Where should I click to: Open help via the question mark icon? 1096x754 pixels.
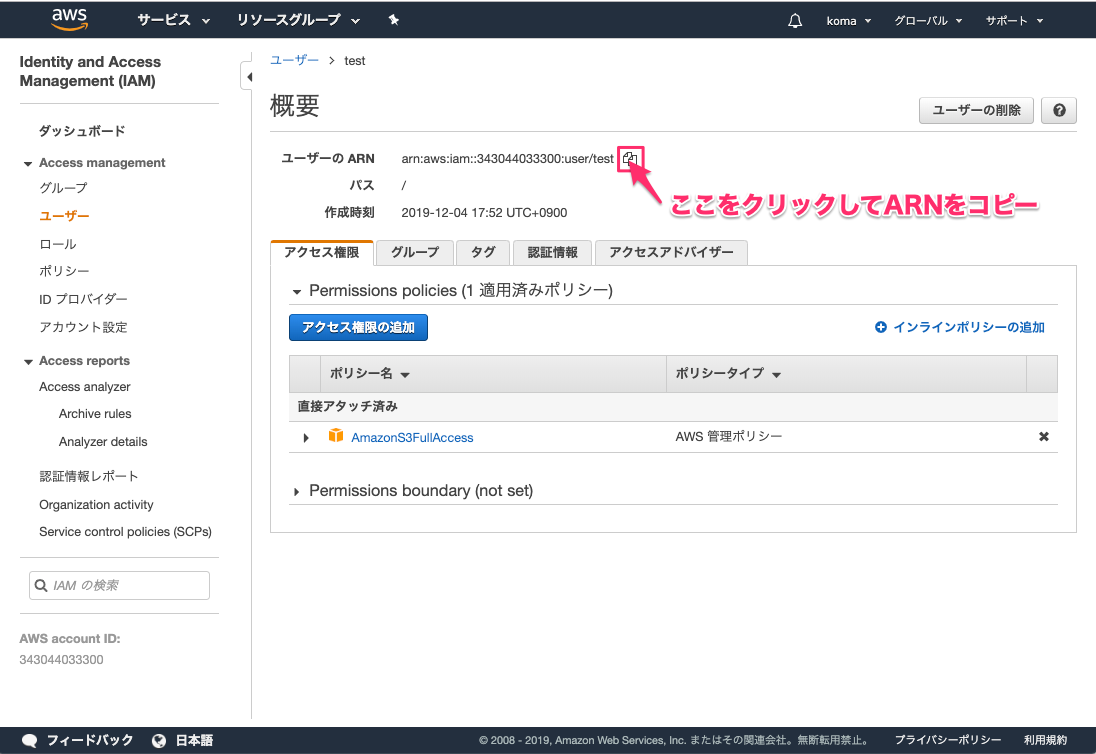click(1058, 110)
